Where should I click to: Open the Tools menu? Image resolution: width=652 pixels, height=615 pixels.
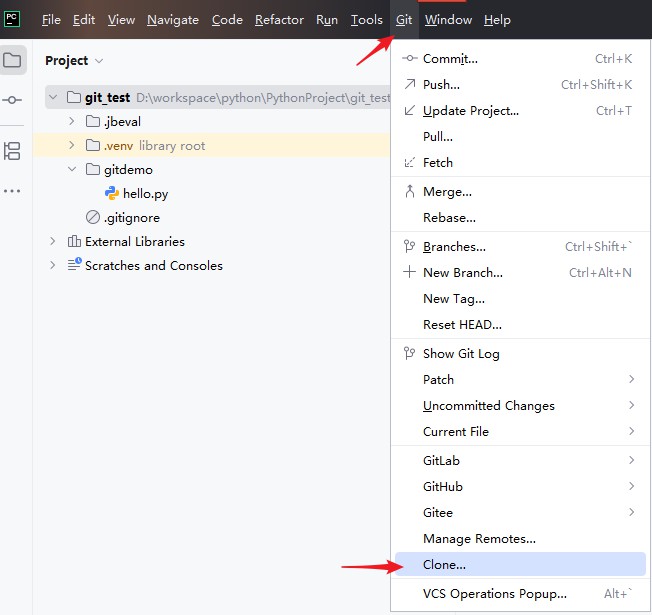[366, 20]
